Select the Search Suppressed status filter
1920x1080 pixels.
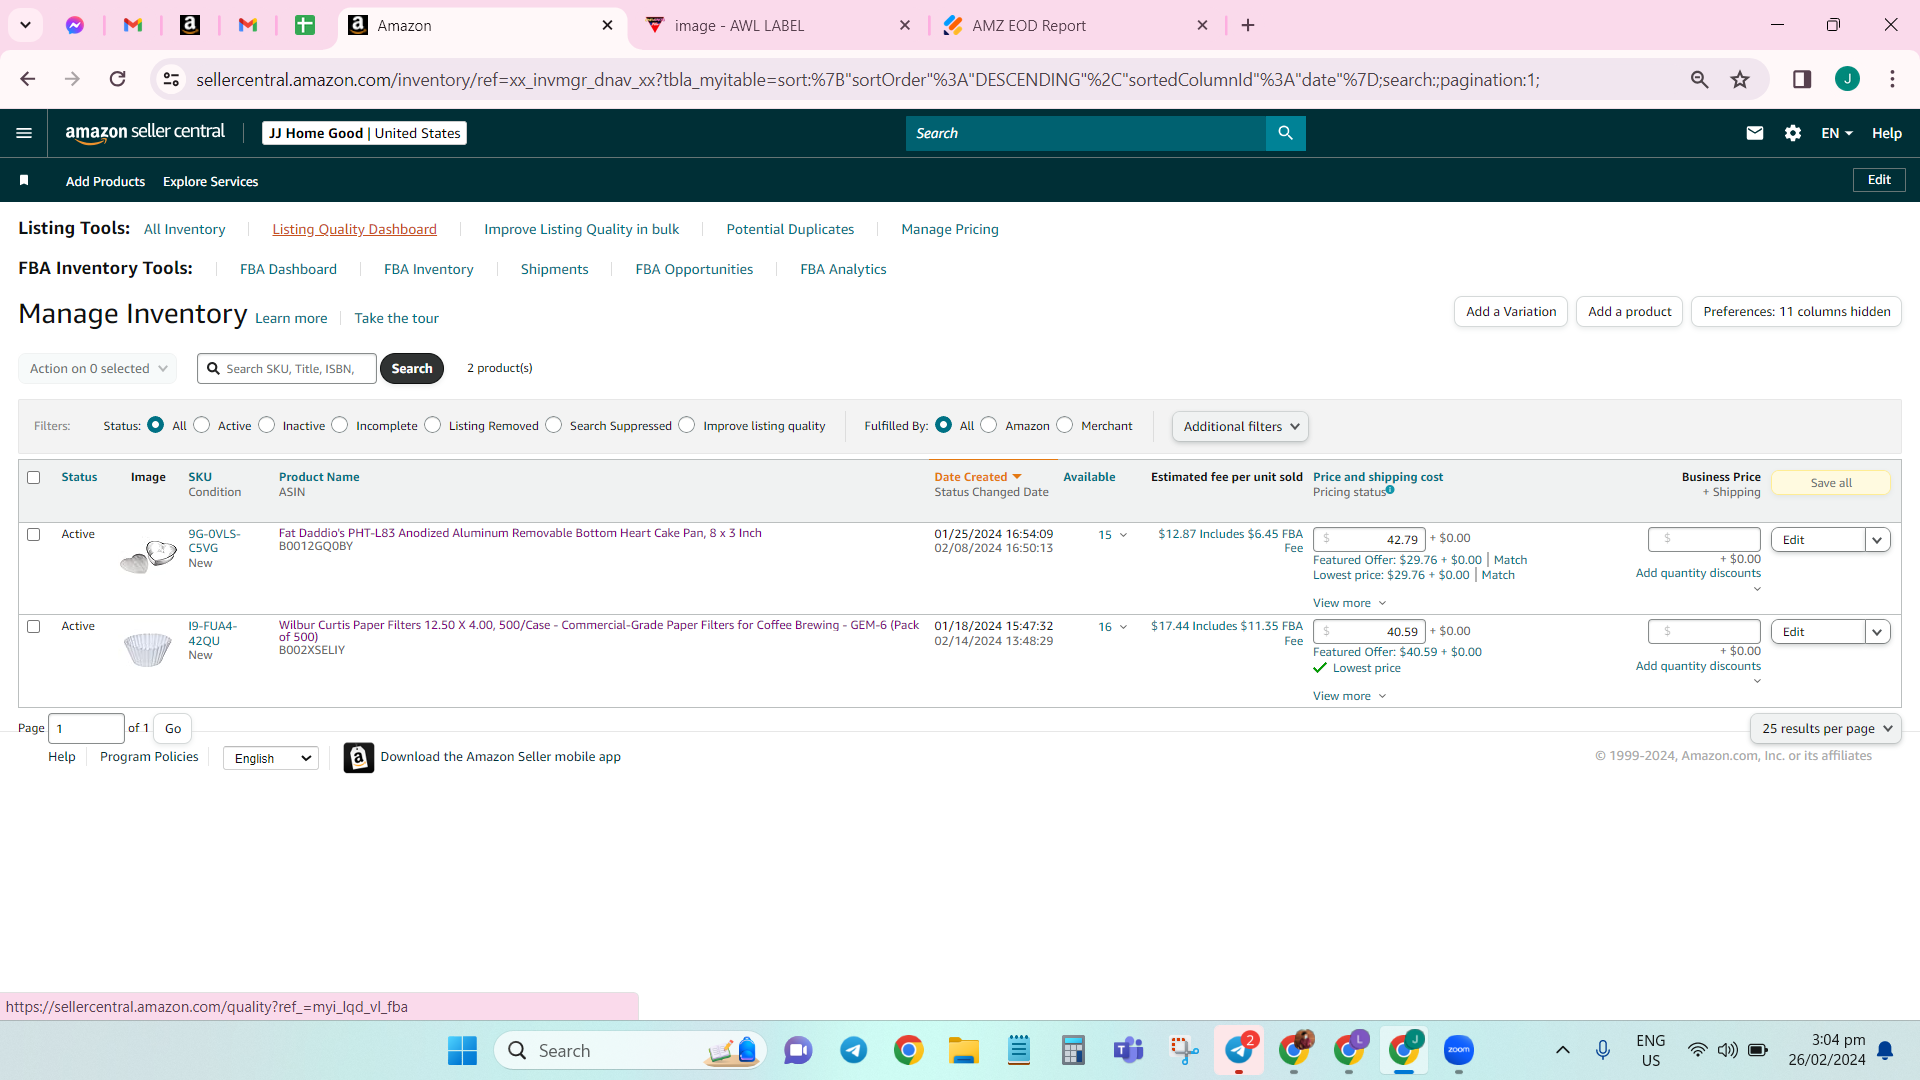coord(554,425)
